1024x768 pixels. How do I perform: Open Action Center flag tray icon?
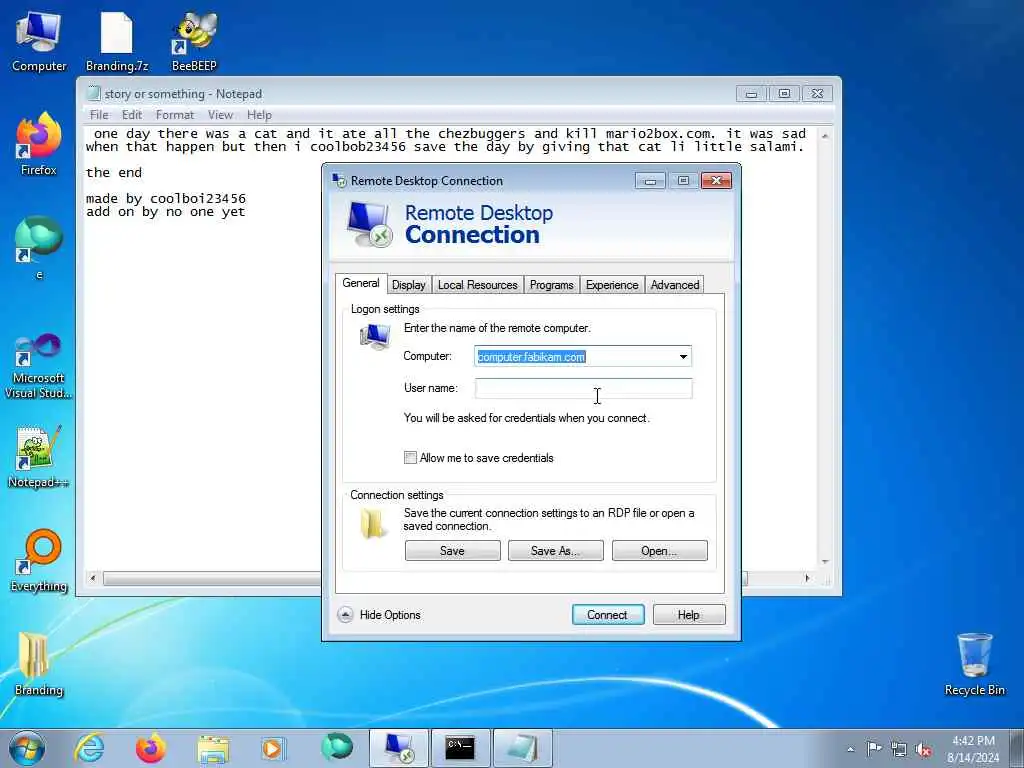(x=873, y=749)
